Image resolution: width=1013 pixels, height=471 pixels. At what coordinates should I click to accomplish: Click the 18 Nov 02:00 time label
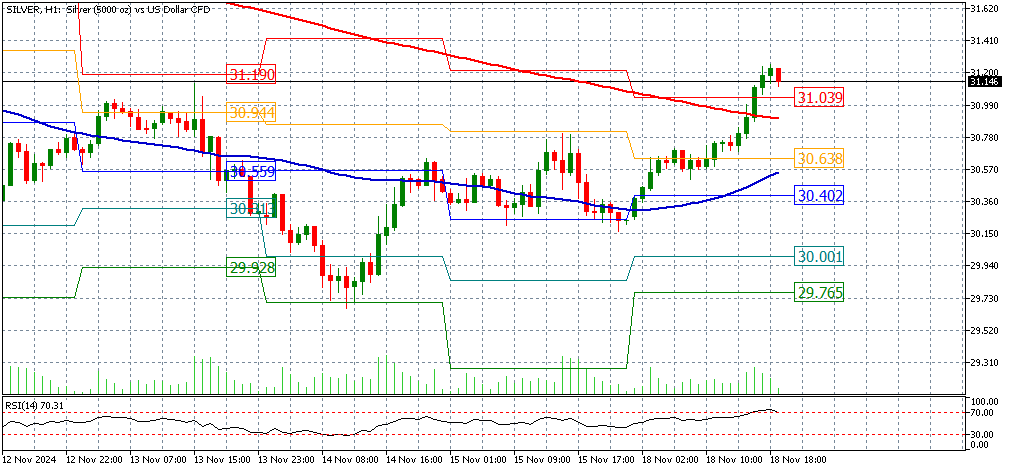click(670, 459)
